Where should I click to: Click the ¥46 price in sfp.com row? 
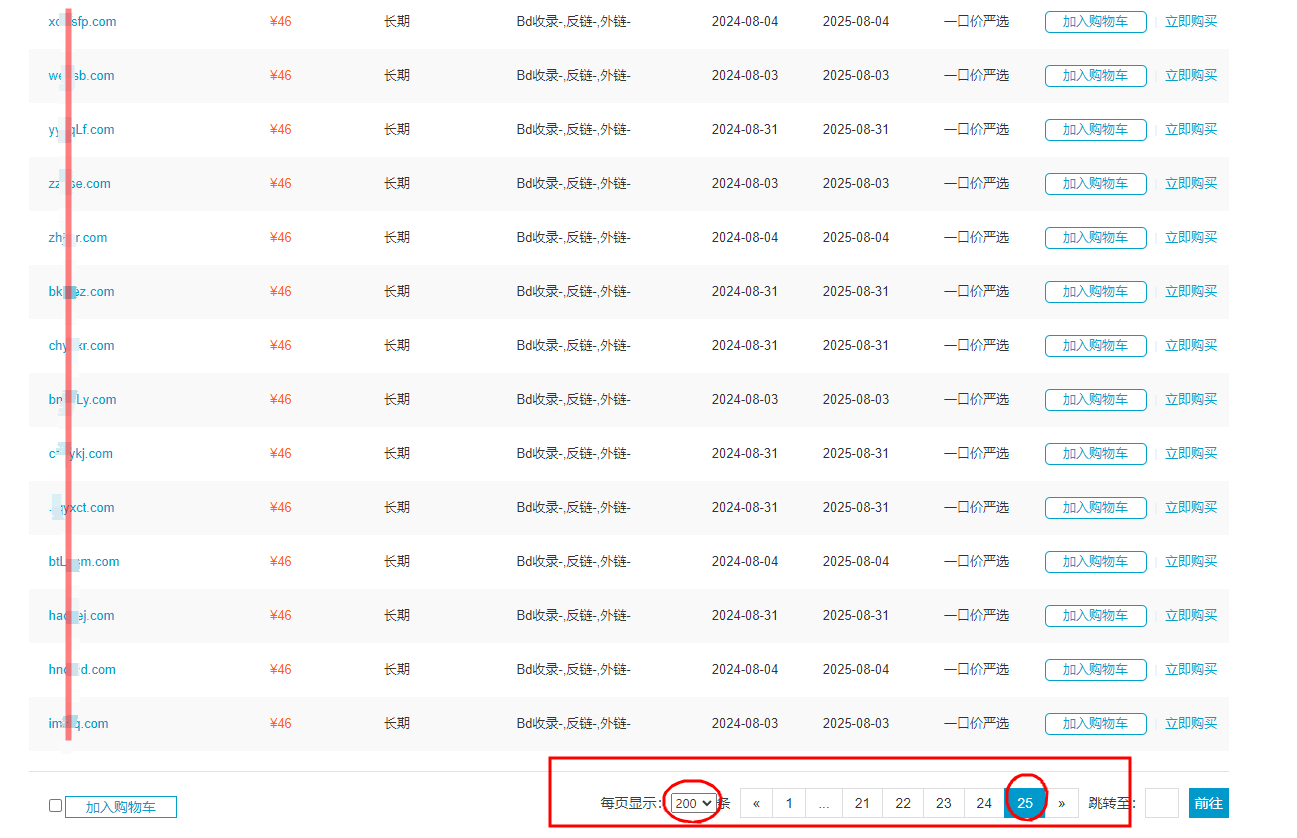280,21
